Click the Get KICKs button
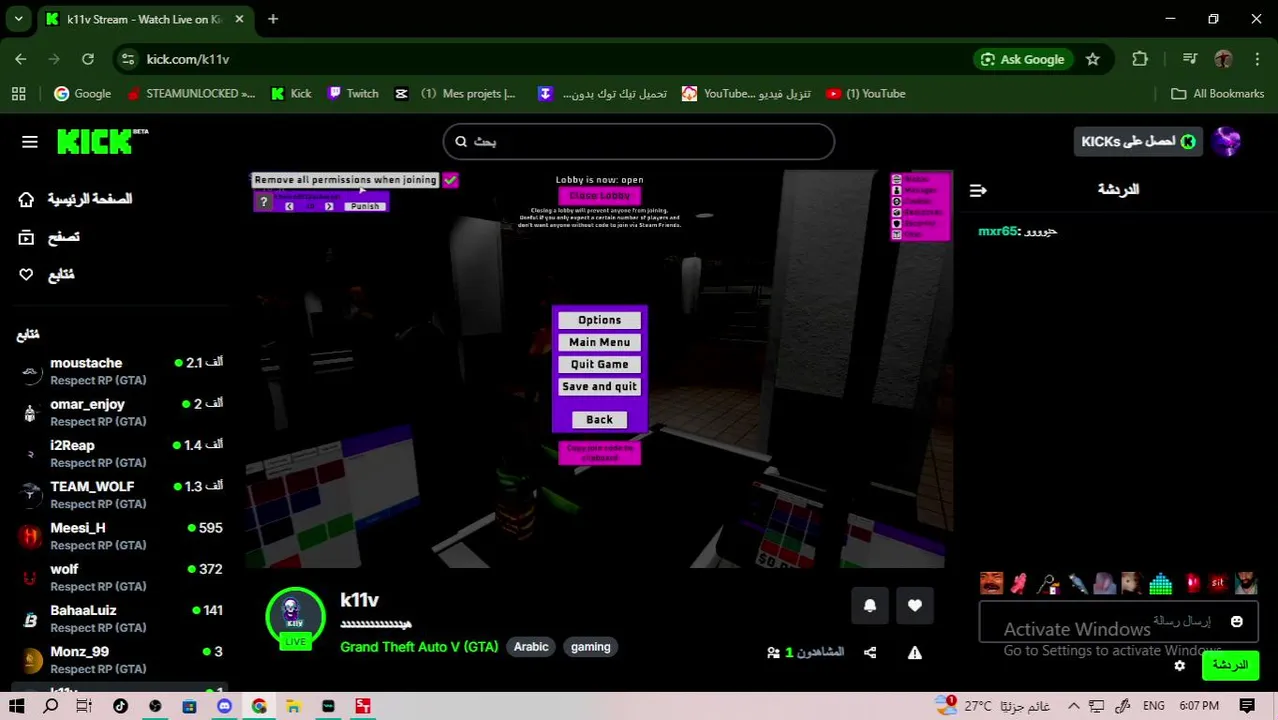The image size is (1278, 720). 1137,141
